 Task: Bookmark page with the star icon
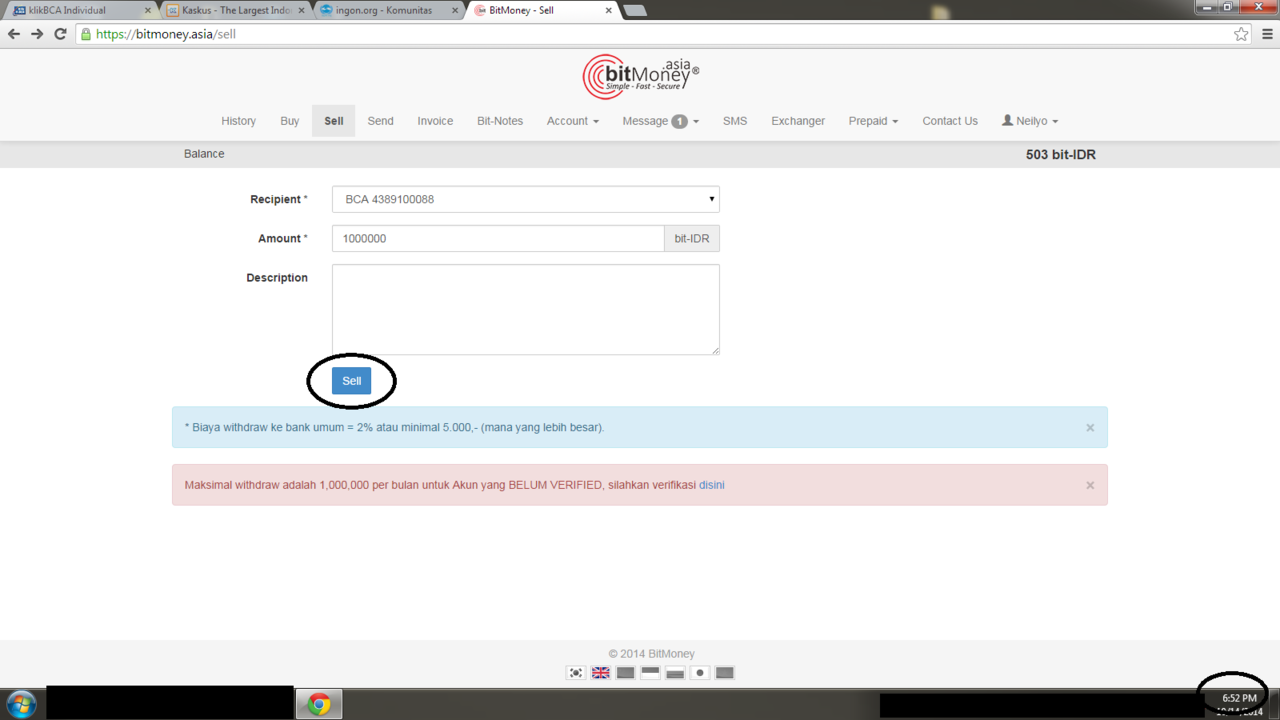pyautogui.click(x=1241, y=34)
